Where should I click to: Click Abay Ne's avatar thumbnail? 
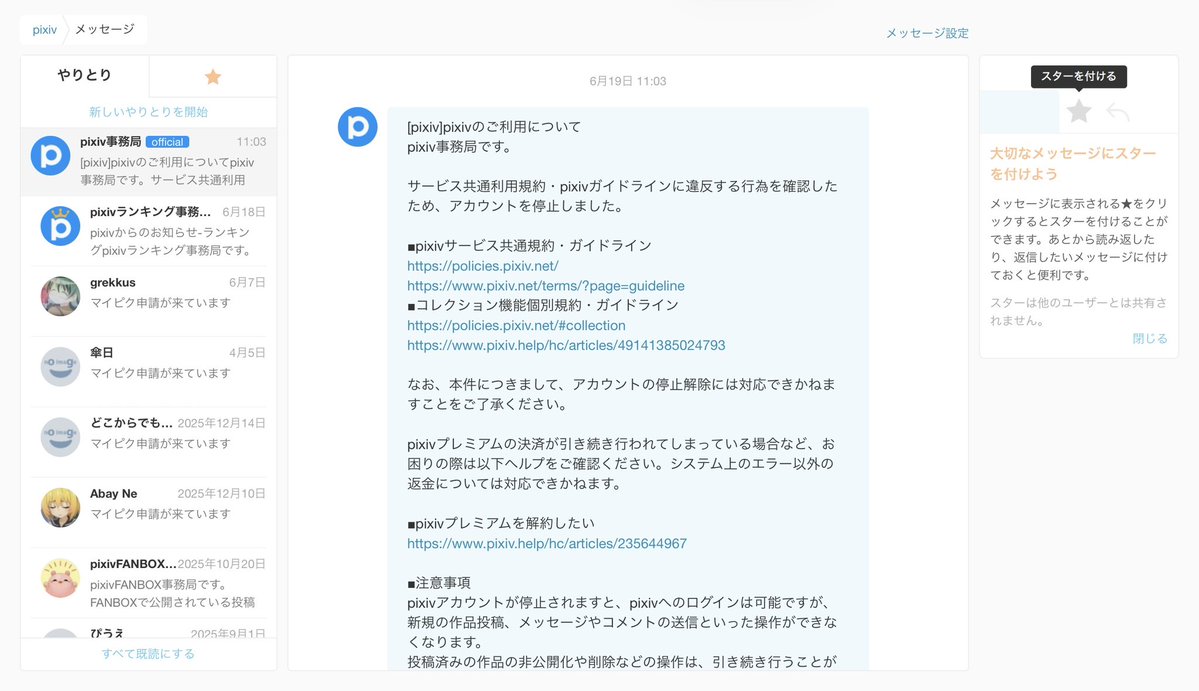pyautogui.click(x=60, y=508)
